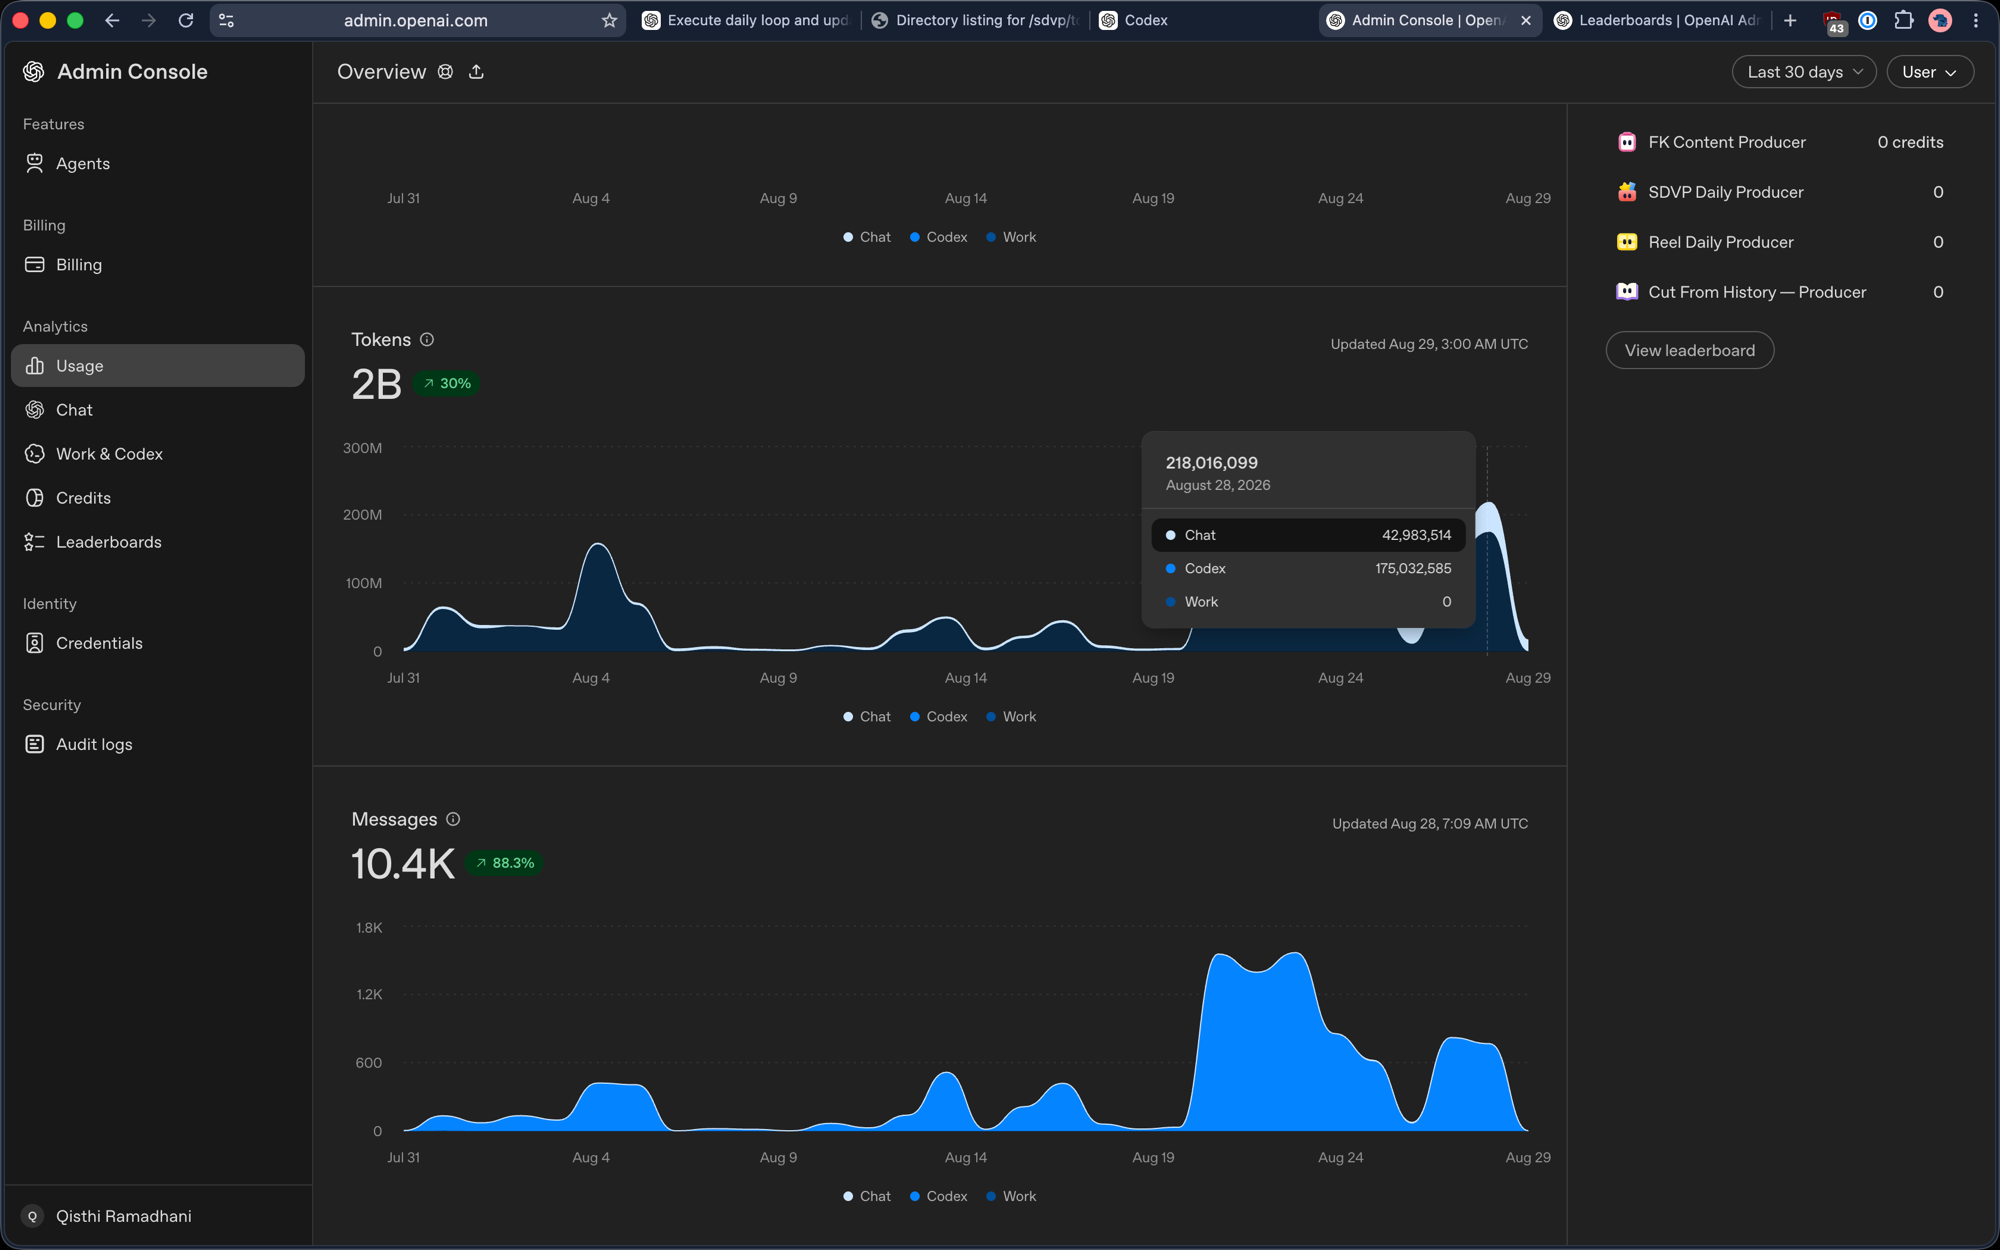Switch to Leaderboards OpenAI Admin tab

1660,20
